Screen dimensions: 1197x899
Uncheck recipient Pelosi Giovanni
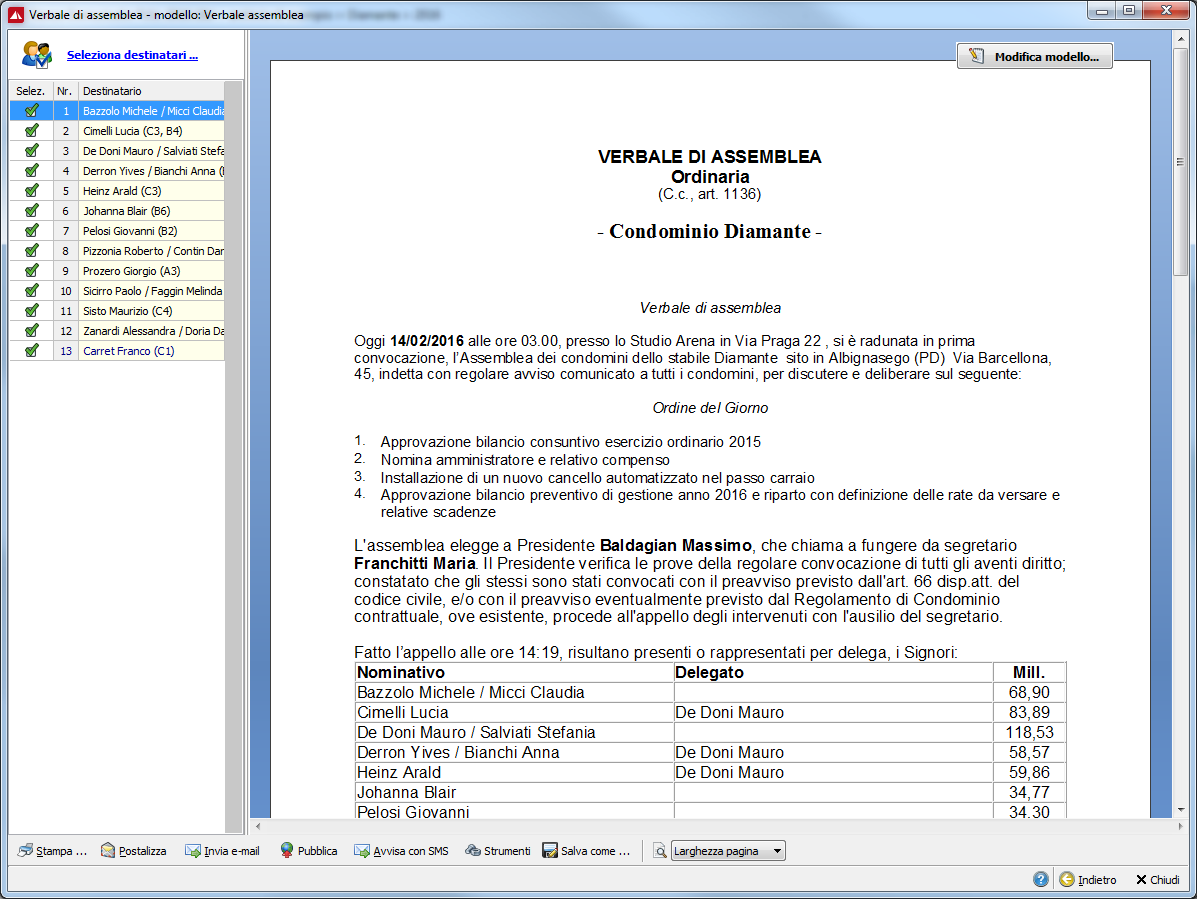click(31, 230)
